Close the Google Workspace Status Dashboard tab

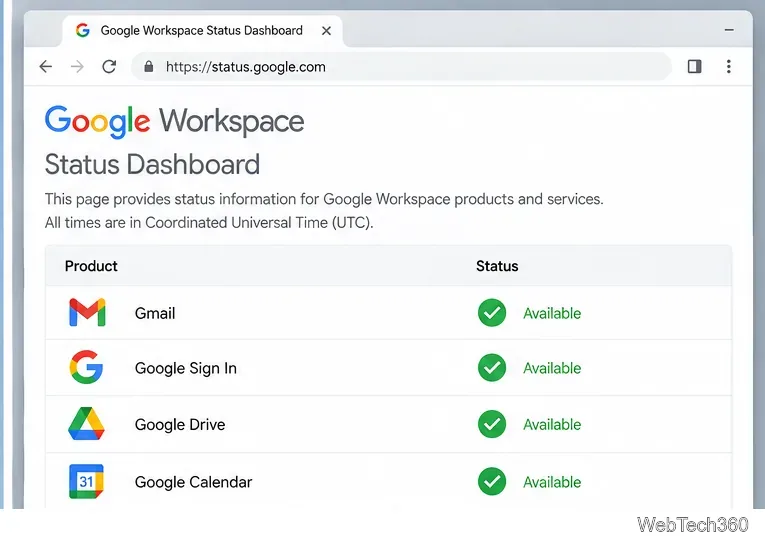pos(326,31)
